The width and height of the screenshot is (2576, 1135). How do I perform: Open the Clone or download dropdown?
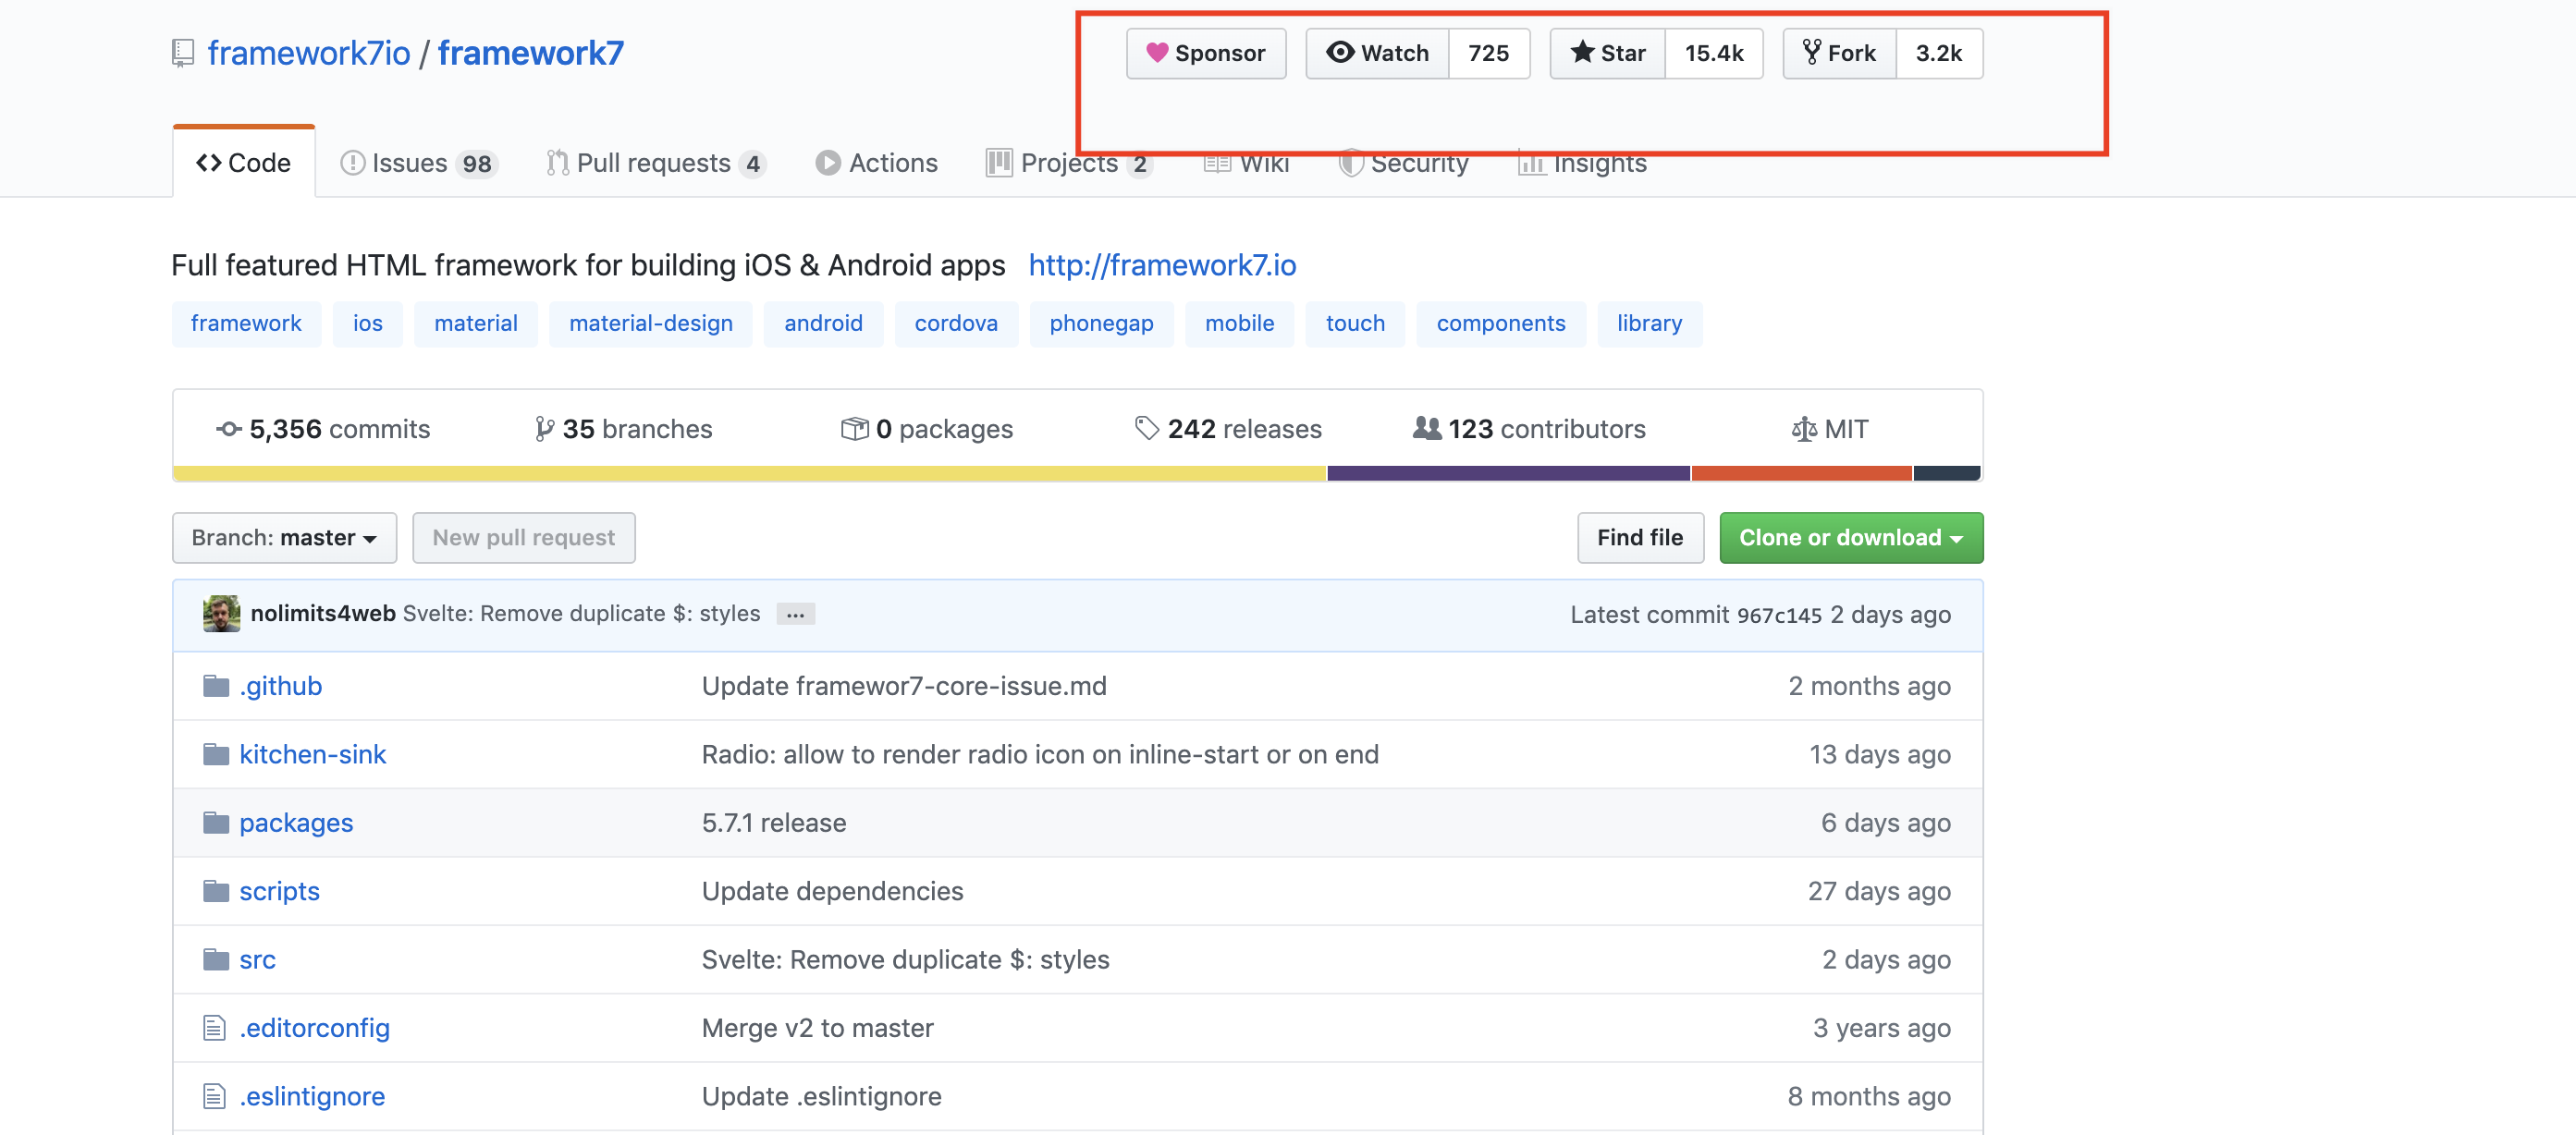point(1851,538)
